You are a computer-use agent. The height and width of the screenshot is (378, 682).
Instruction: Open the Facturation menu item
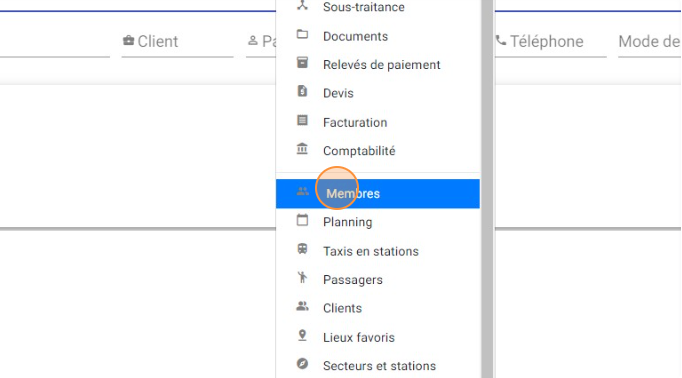378,122
